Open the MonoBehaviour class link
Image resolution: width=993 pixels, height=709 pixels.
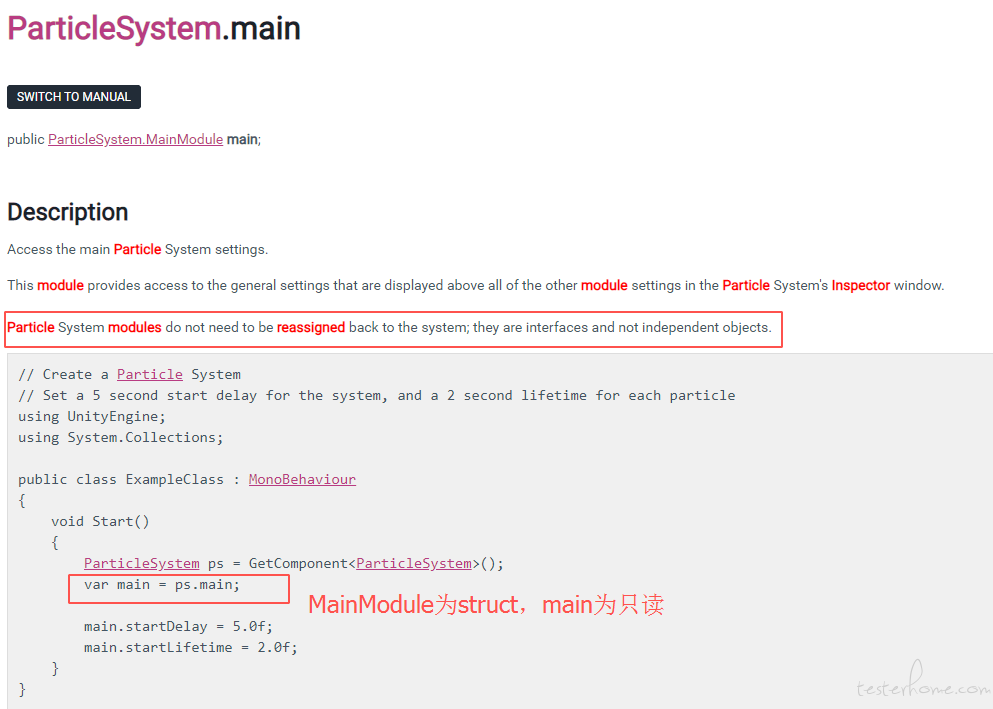[302, 479]
